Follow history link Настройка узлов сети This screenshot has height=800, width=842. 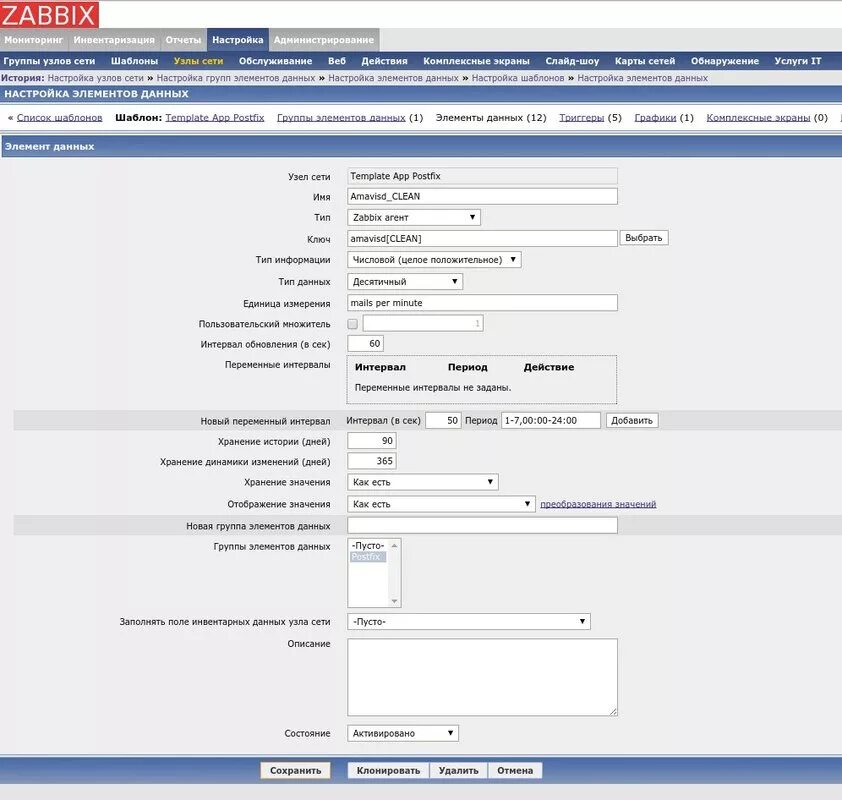click(96, 78)
